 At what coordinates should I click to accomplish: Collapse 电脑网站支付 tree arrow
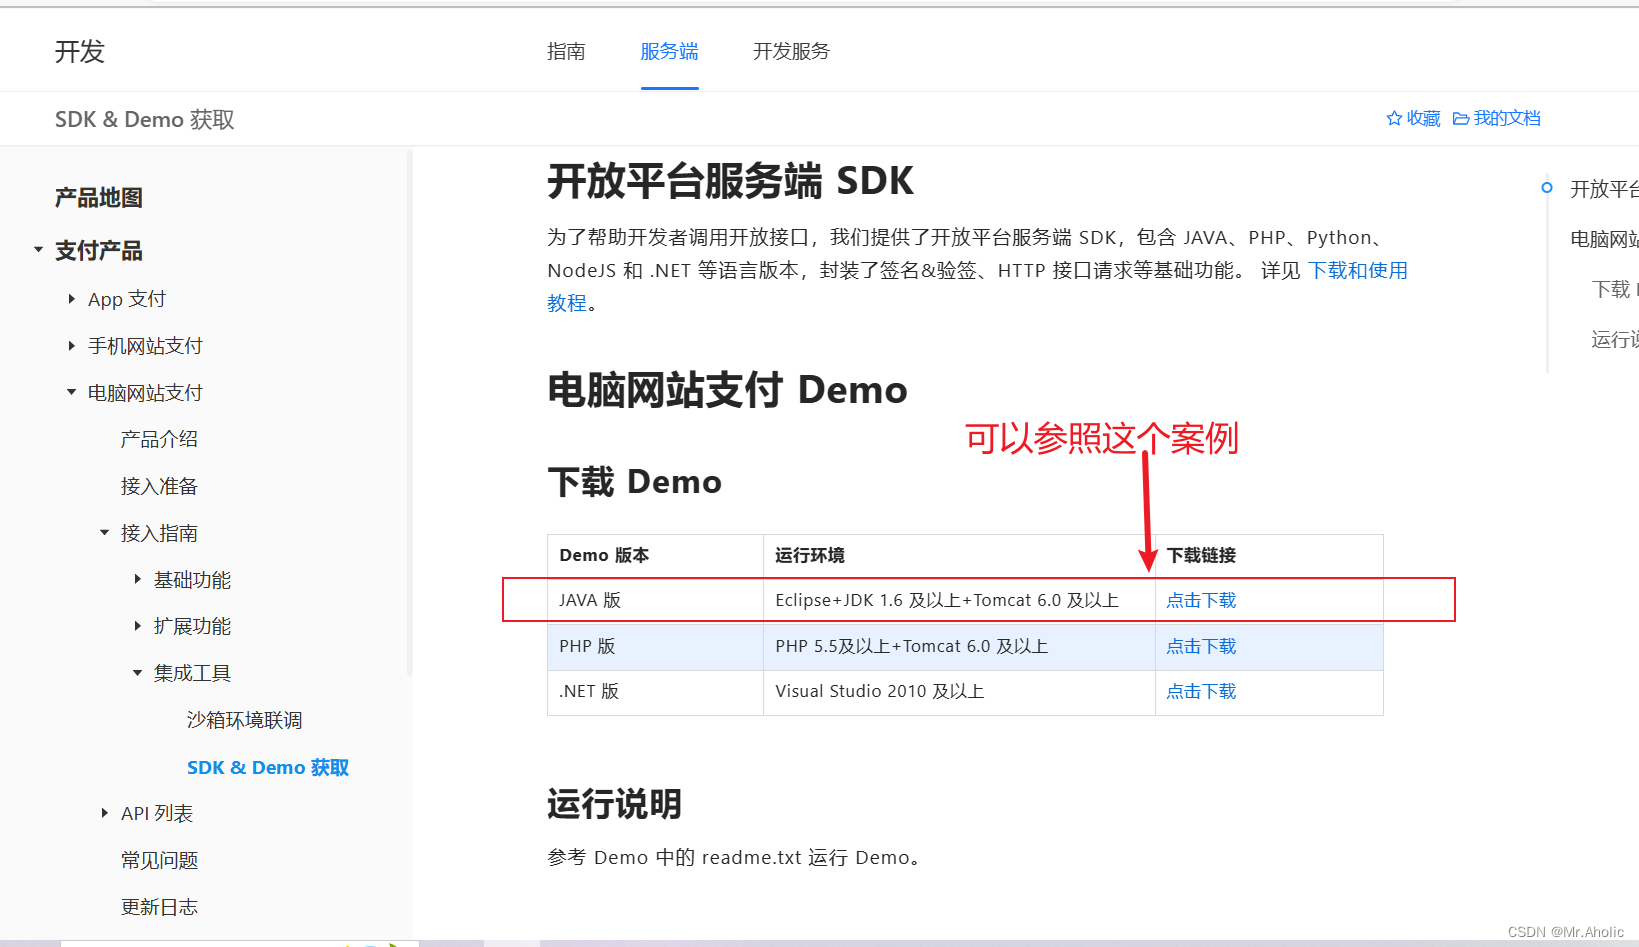point(71,393)
